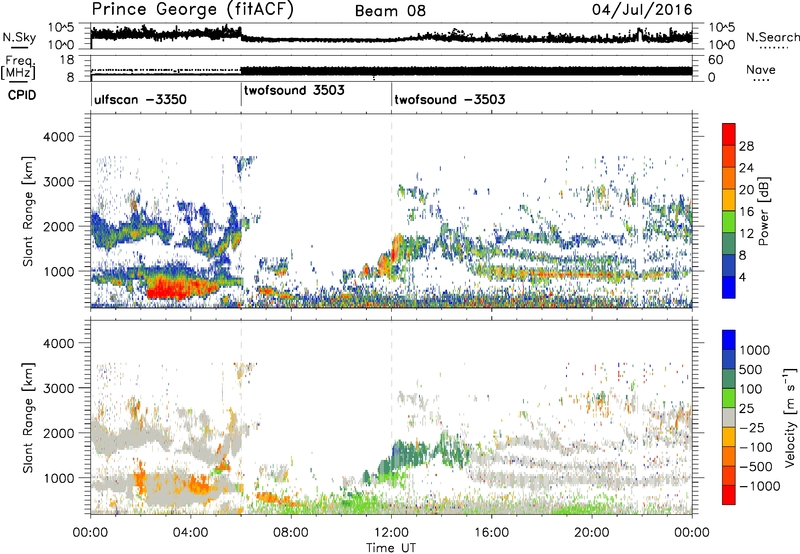Click the '12:00' time tick label

coord(391,533)
